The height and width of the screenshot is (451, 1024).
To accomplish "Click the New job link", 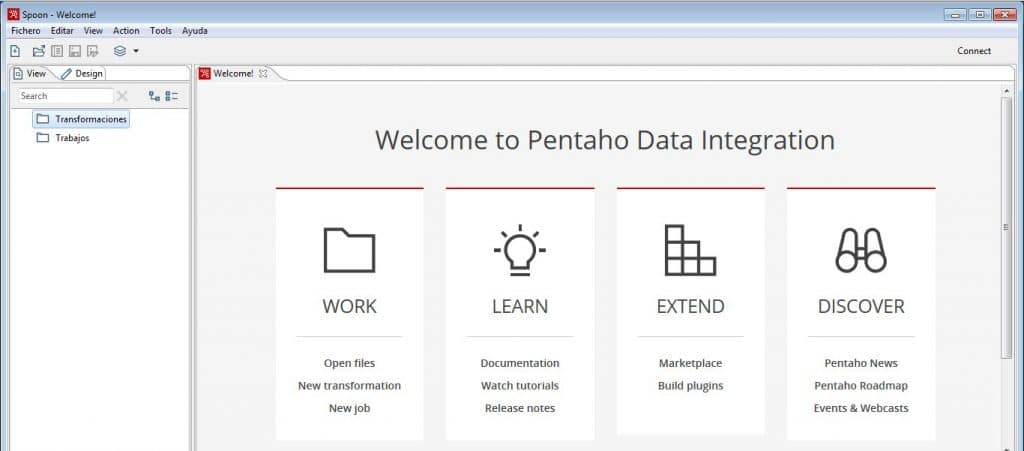I will [x=349, y=409].
